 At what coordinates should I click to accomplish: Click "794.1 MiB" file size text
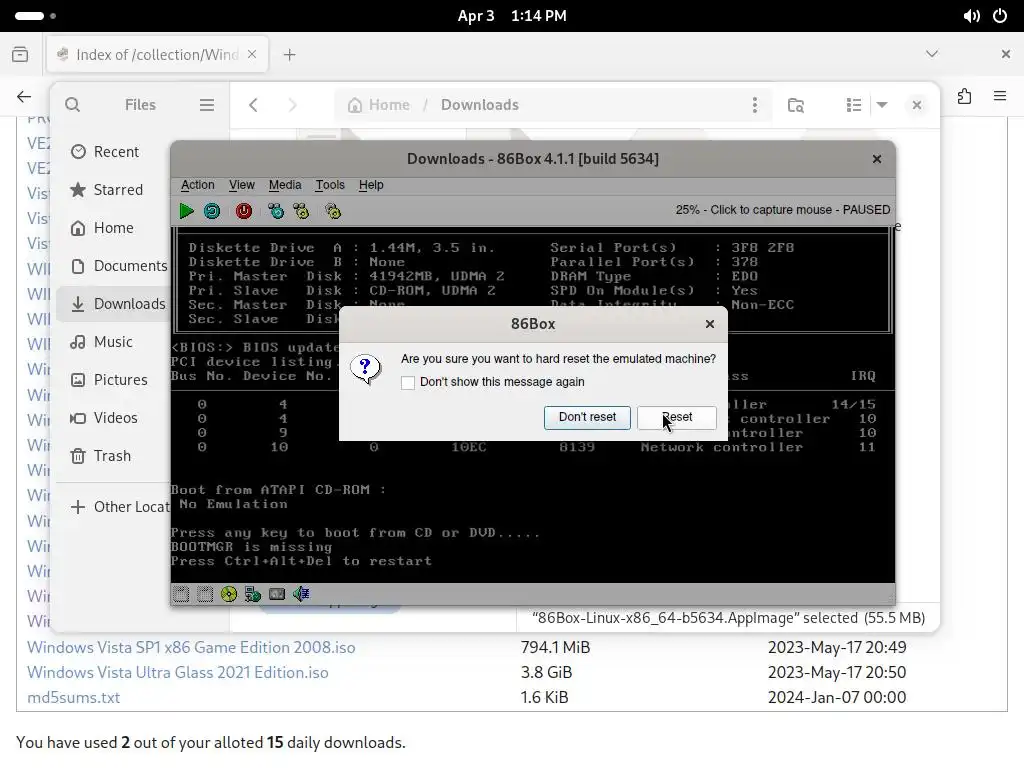pyautogui.click(x=555, y=647)
